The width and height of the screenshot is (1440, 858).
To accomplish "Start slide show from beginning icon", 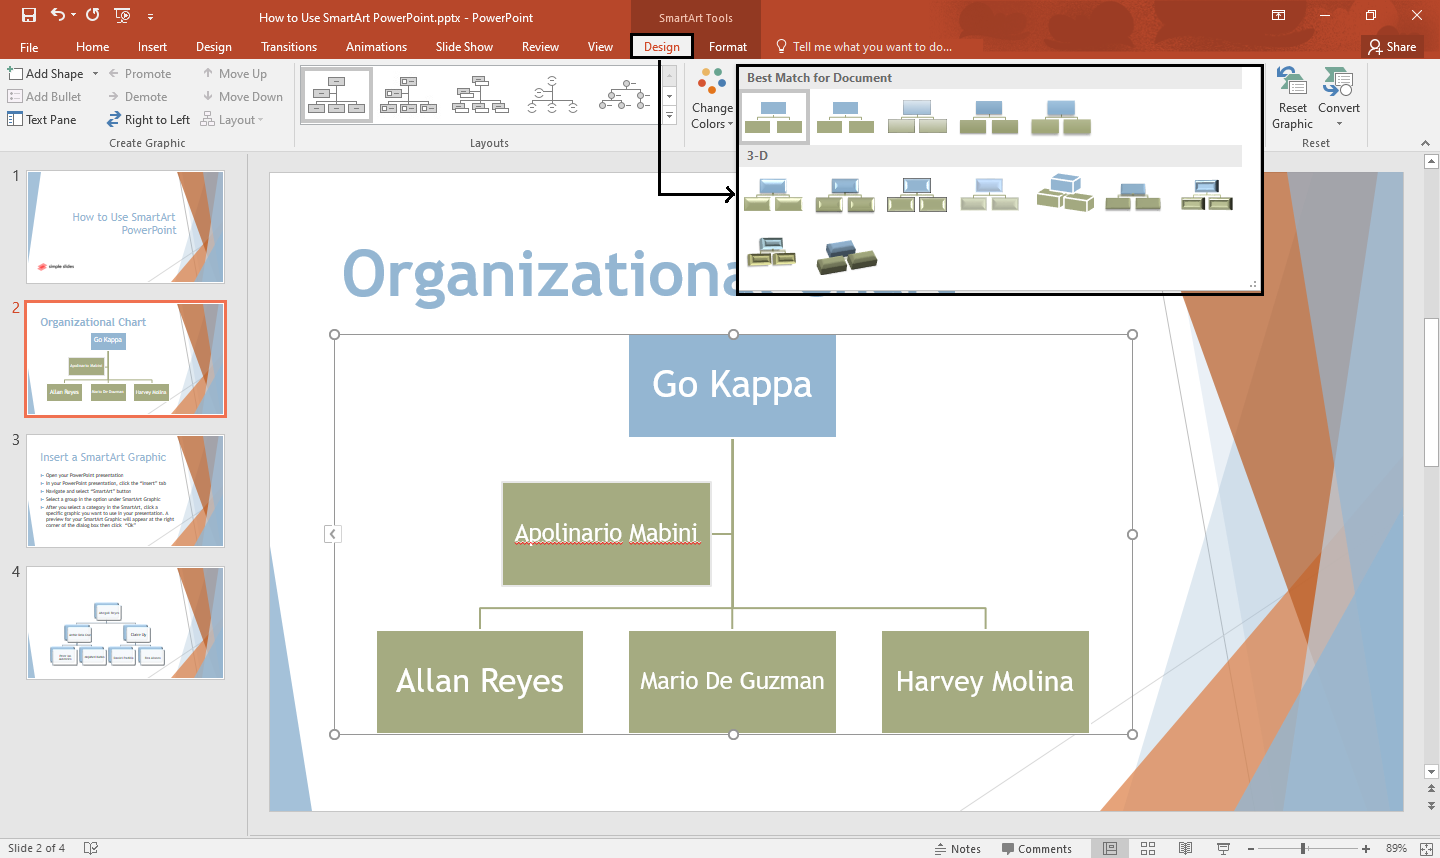I will click(122, 15).
